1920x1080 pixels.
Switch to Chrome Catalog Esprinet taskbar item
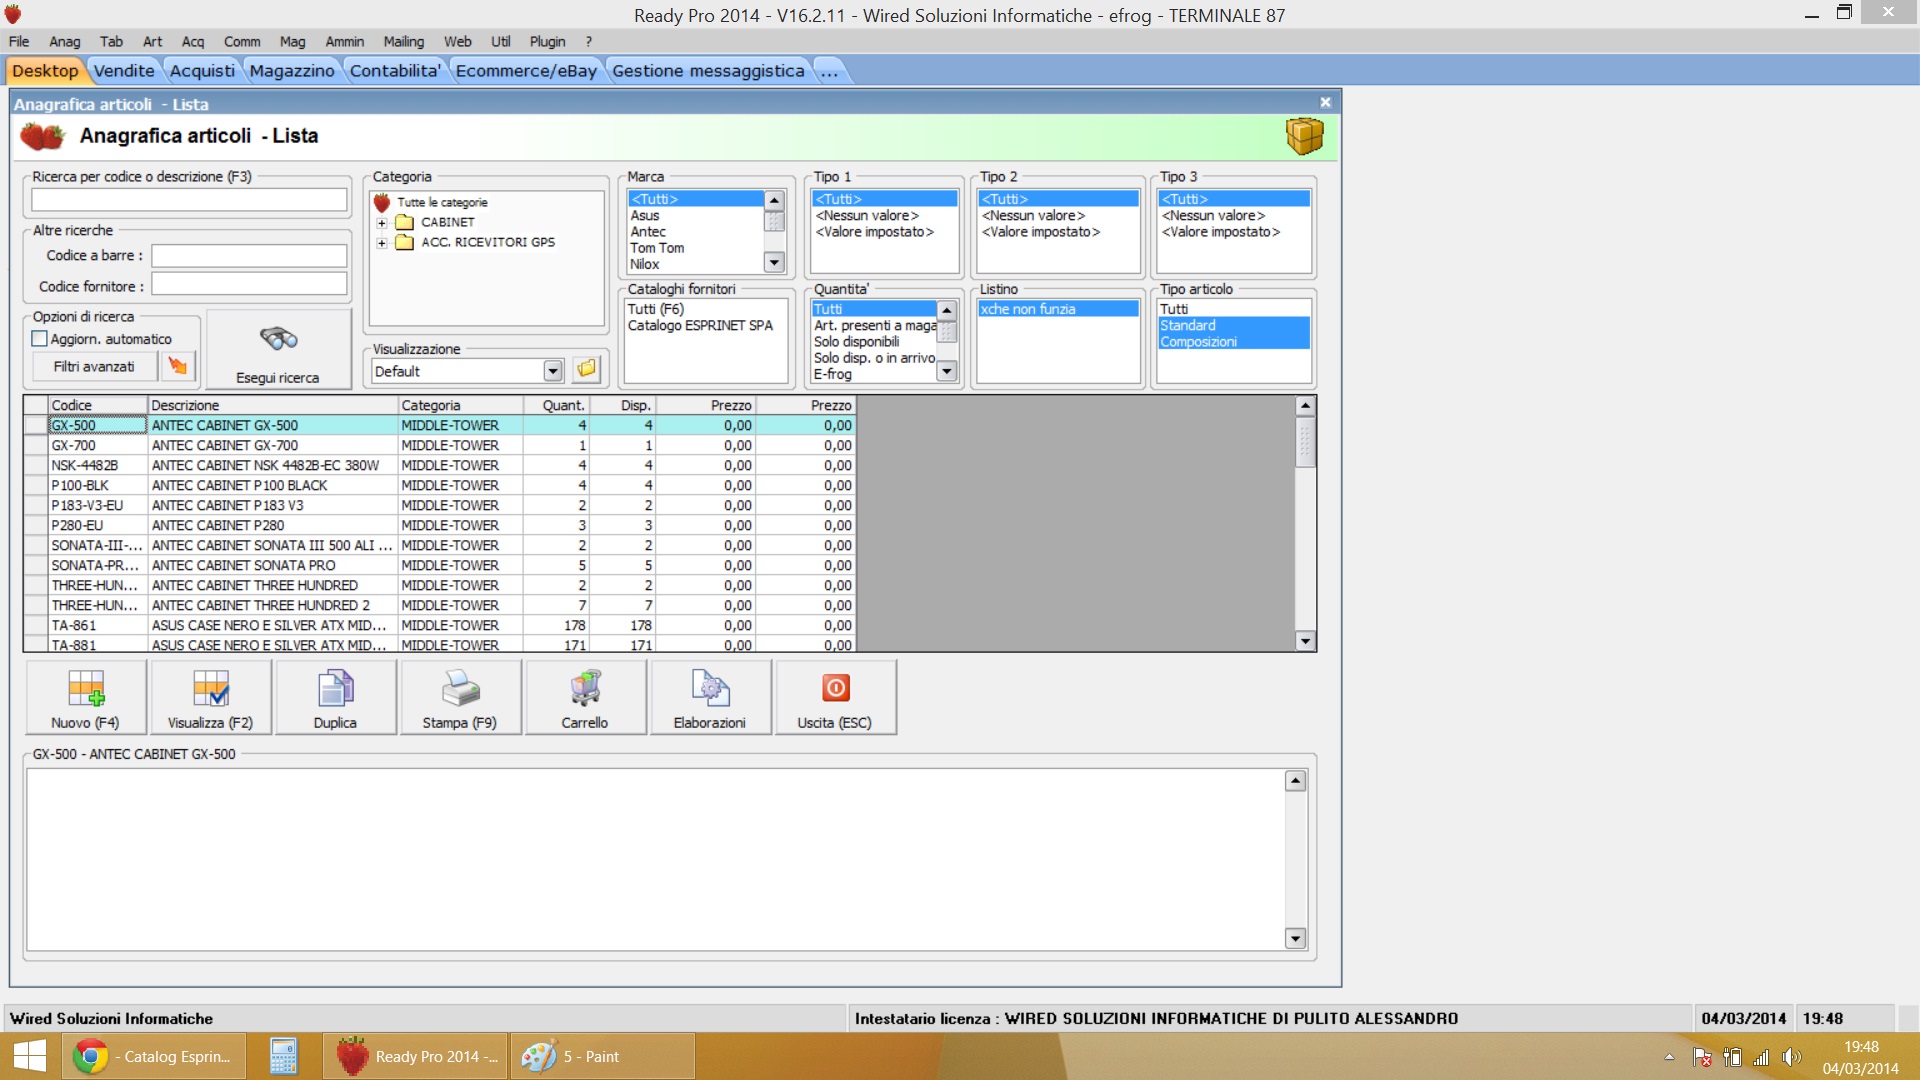coord(155,1056)
